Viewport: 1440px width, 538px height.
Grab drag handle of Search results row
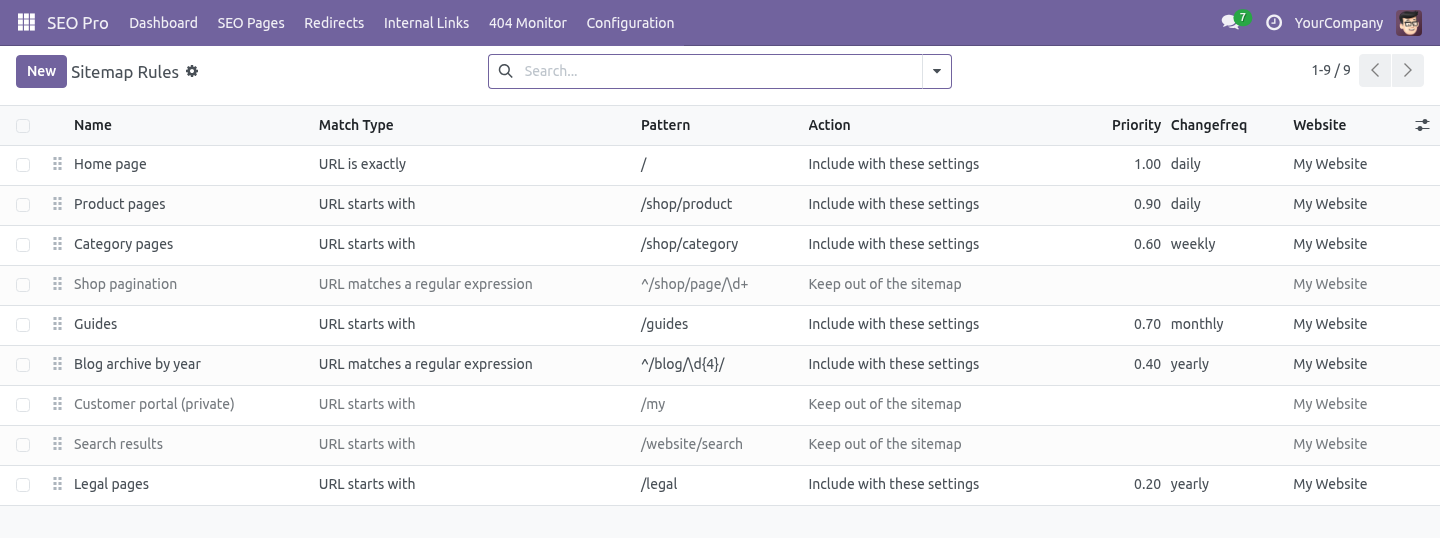tap(57, 444)
